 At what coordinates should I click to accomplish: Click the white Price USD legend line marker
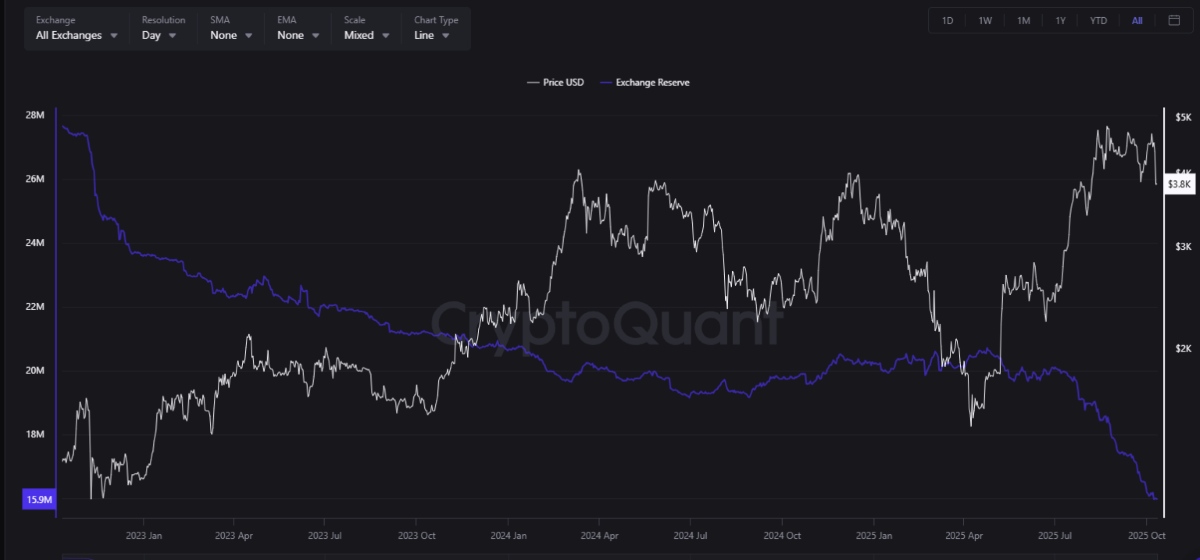coord(533,82)
